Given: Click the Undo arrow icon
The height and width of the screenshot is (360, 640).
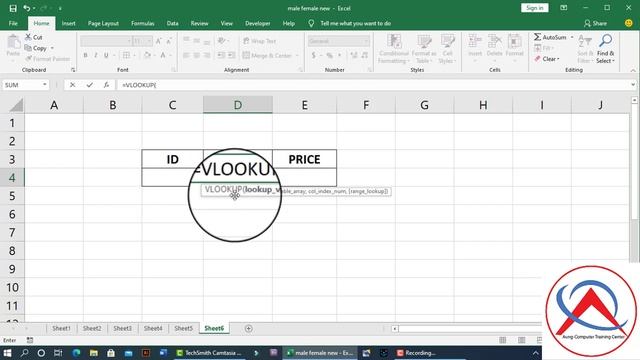Looking at the screenshot, I should pyautogui.click(x=27, y=8).
